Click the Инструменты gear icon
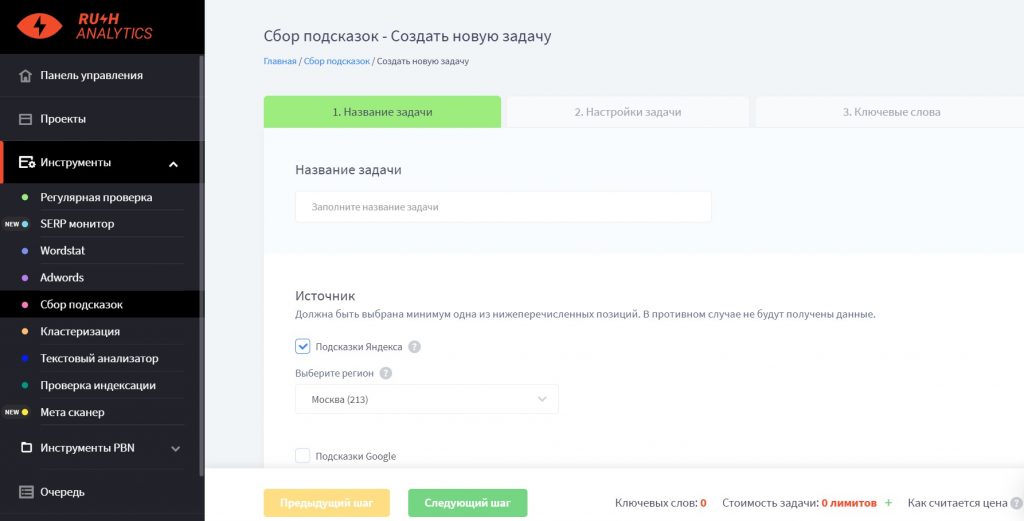The image size is (1024, 521). [x=27, y=163]
